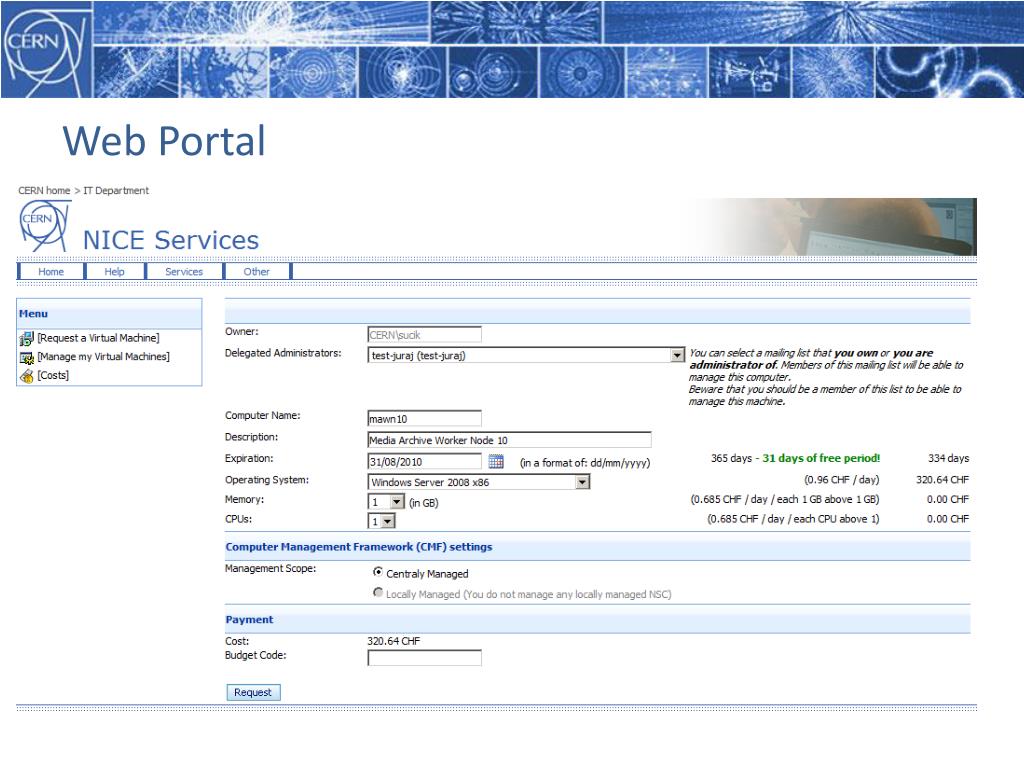1024x768 pixels.
Task: Click the Costs icon in Menu
Action: [x=26, y=376]
